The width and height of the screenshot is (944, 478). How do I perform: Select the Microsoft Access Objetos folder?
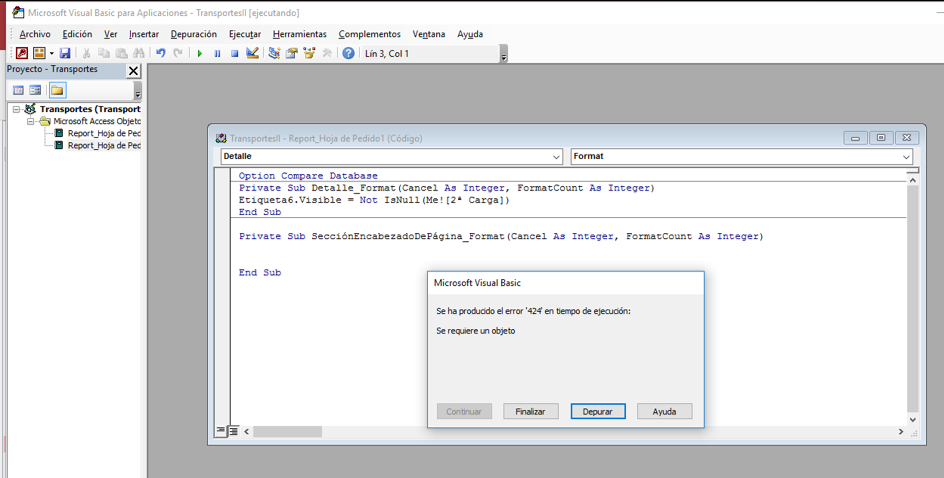click(x=97, y=121)
